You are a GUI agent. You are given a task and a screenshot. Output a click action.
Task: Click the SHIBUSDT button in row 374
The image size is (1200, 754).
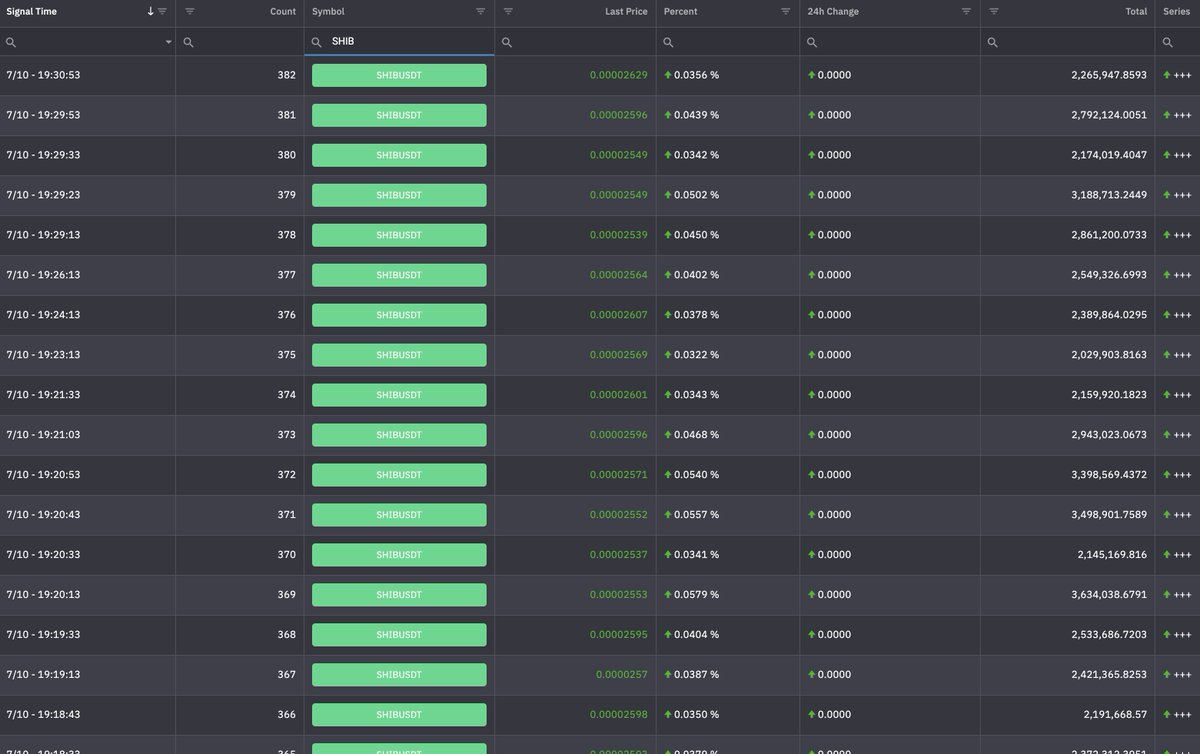coord(399,395)
